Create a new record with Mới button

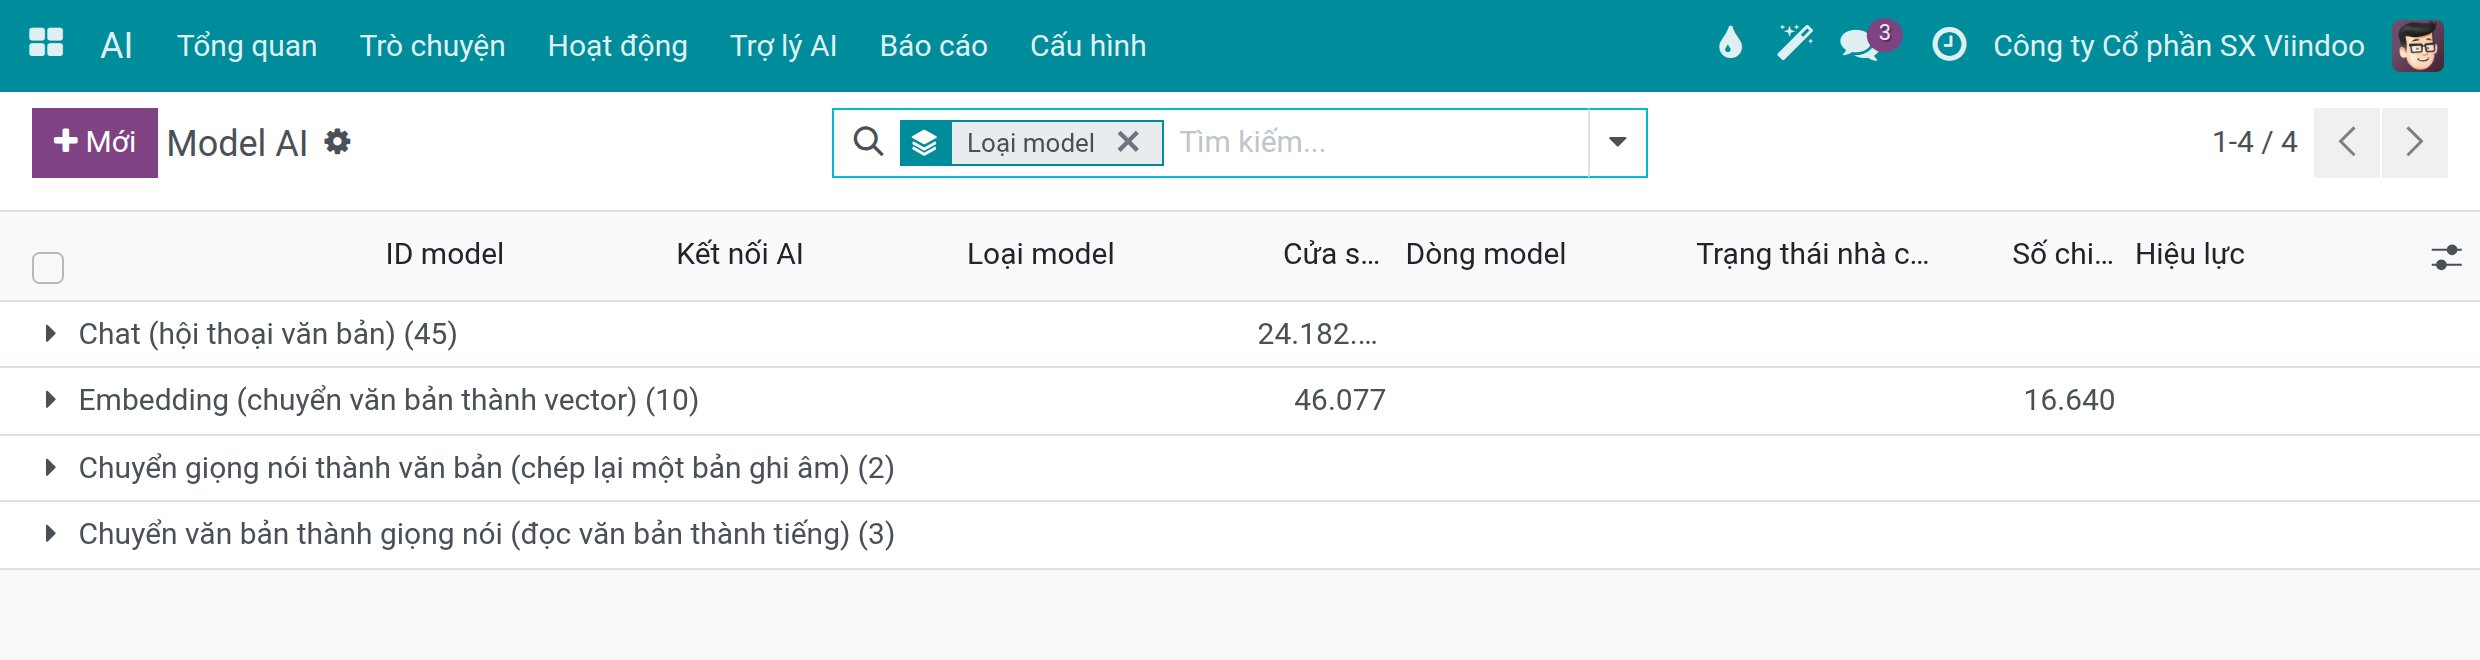pos(95,142)
